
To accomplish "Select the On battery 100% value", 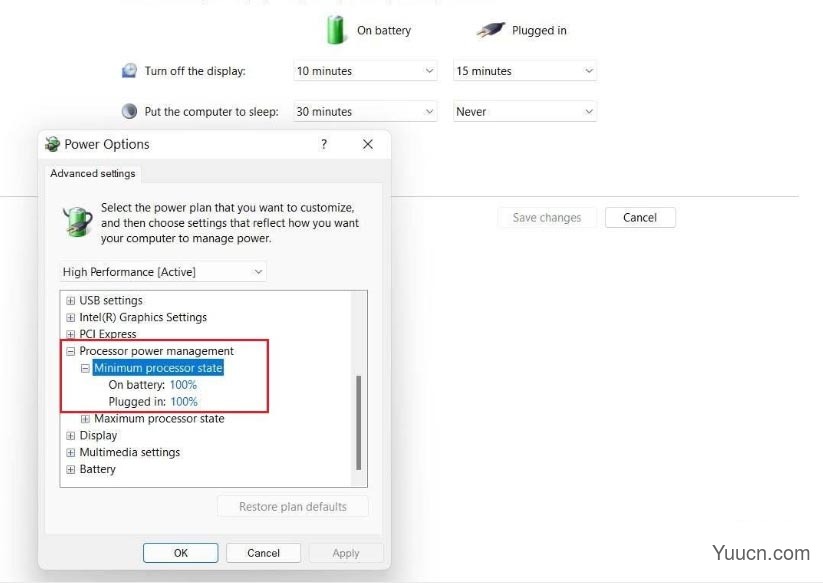I will point(183,385).
